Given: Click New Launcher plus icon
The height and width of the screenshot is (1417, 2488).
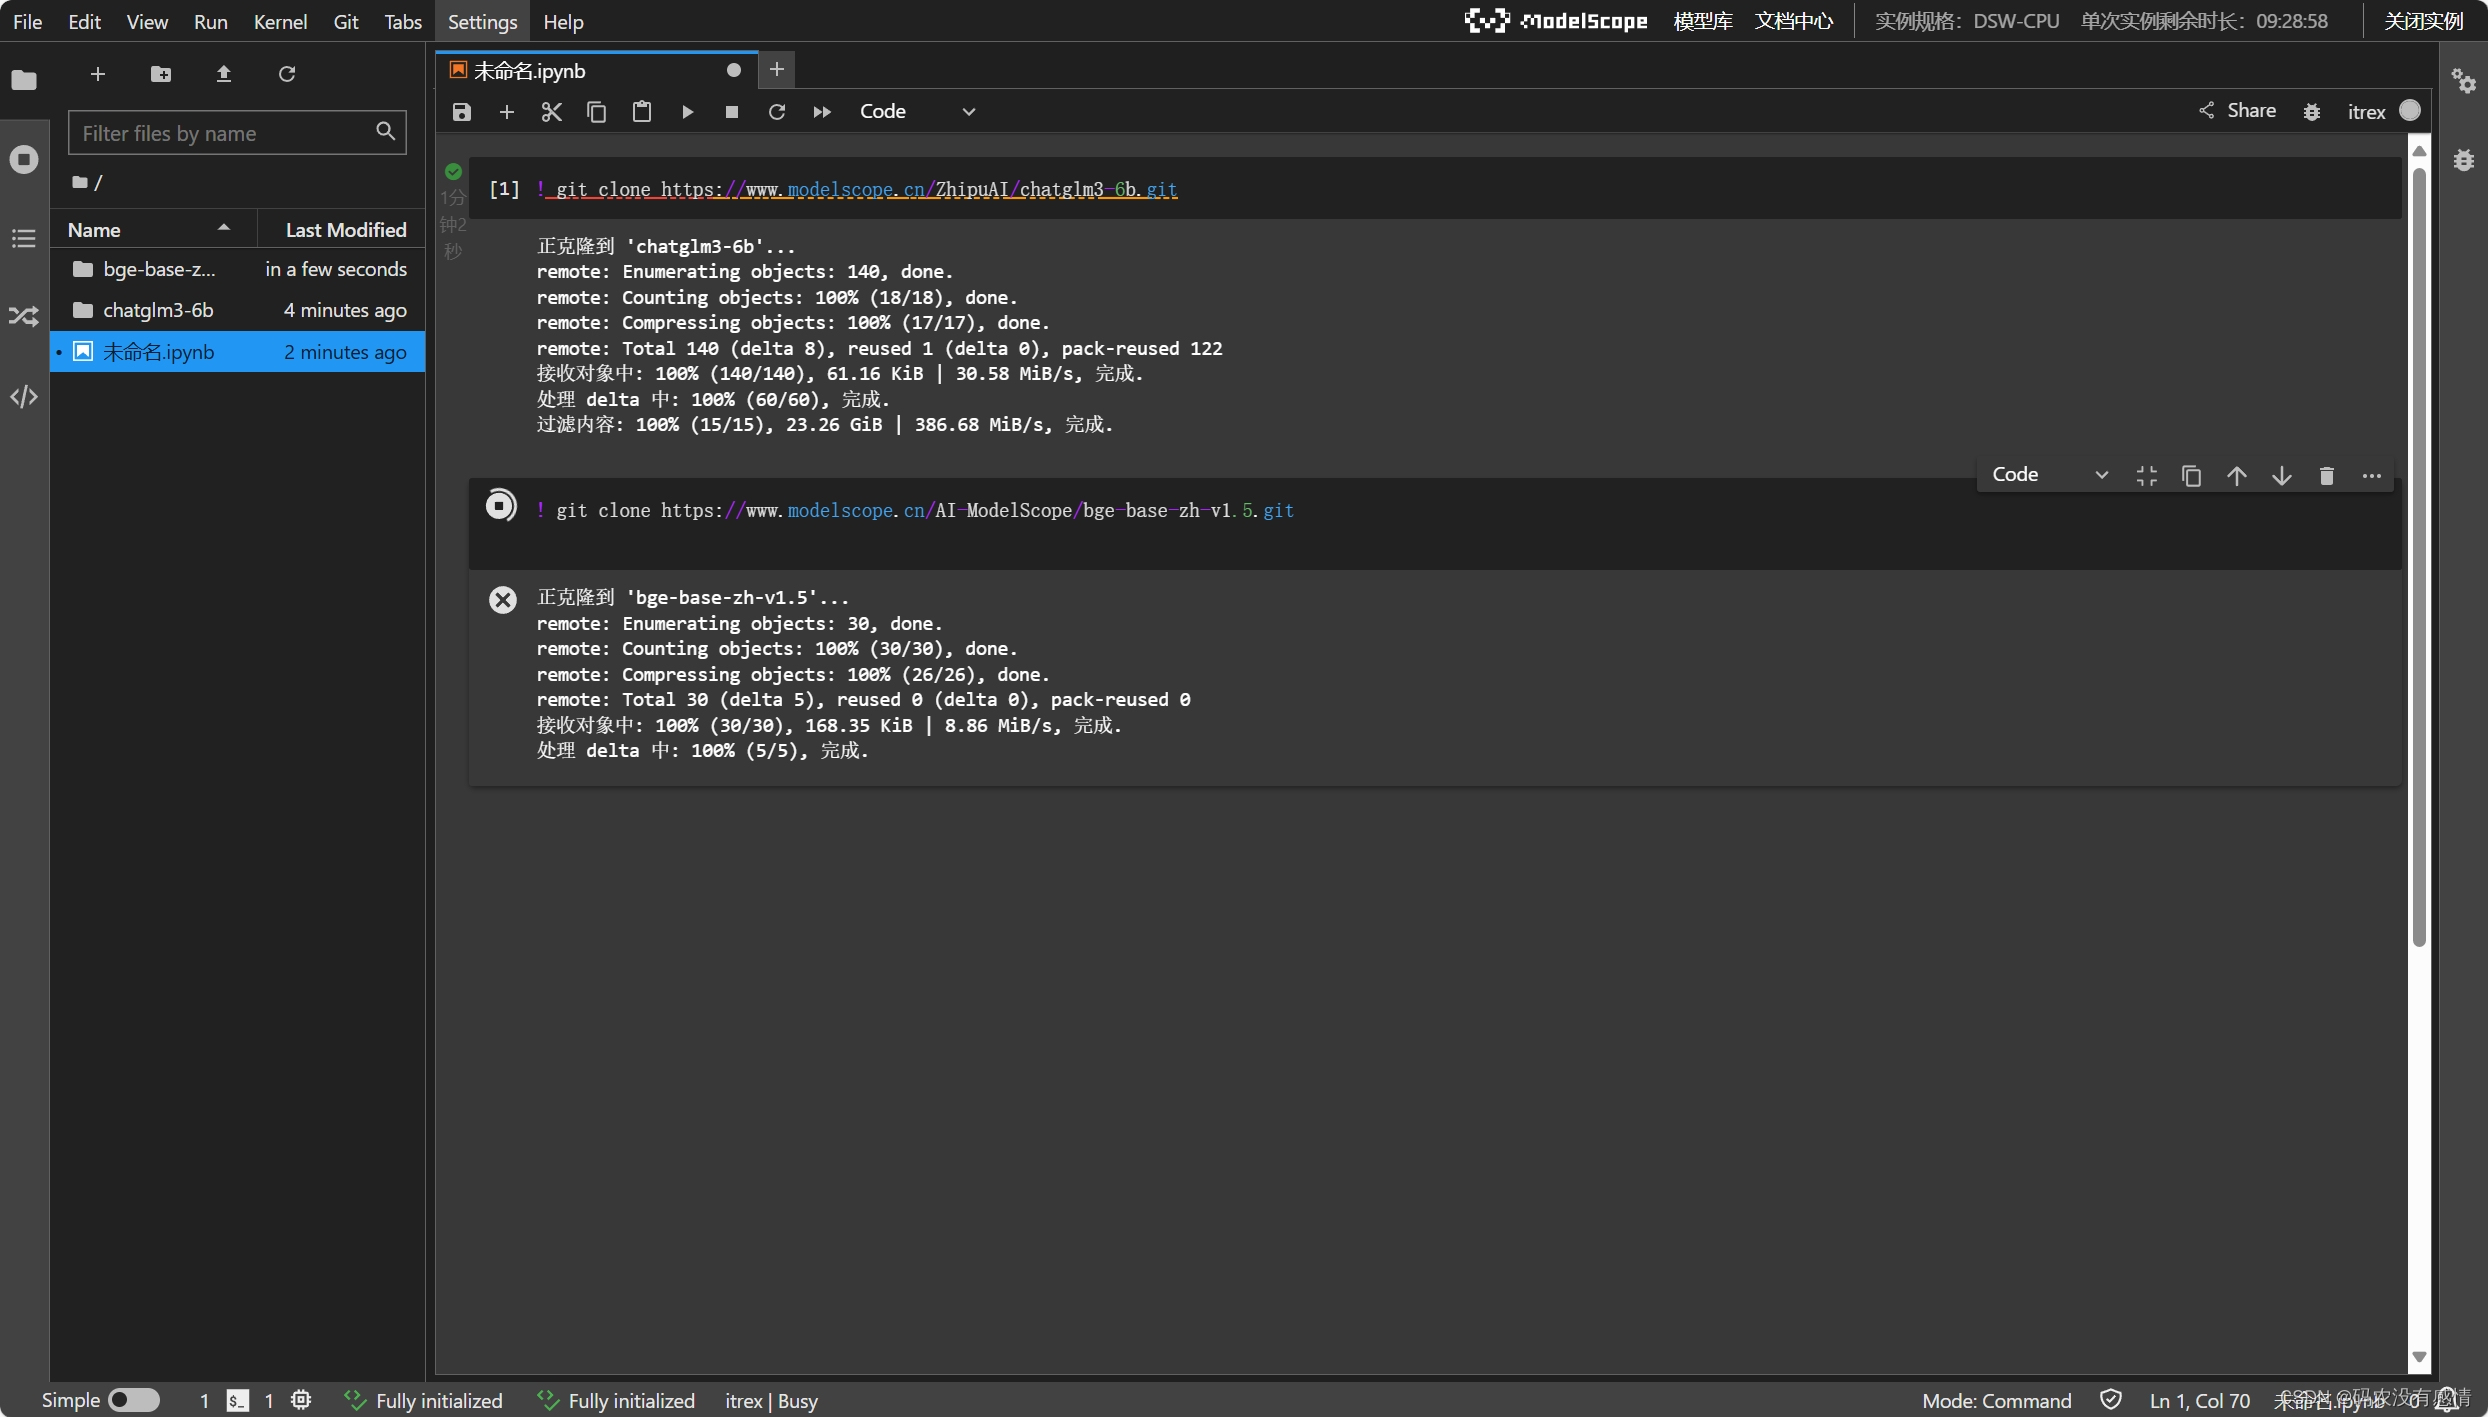Looking at the screenshot, I should click(97, 74).
